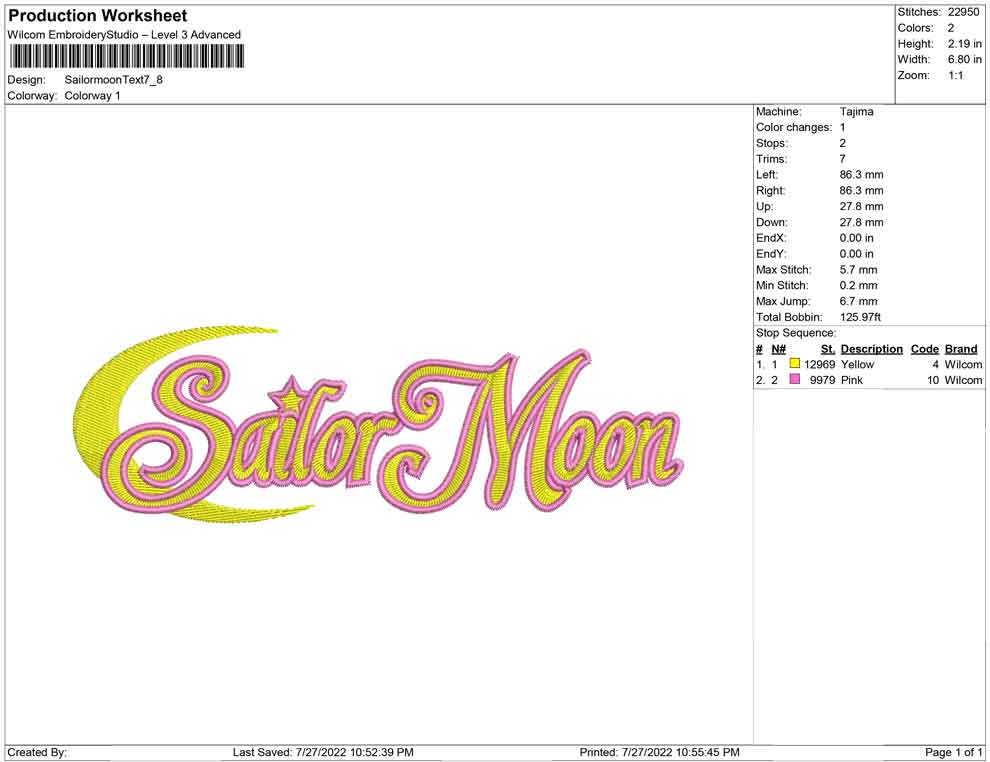Click the 'Colorway 1' value
Screen dimensions: 990x762
click(x=92, y=96)
